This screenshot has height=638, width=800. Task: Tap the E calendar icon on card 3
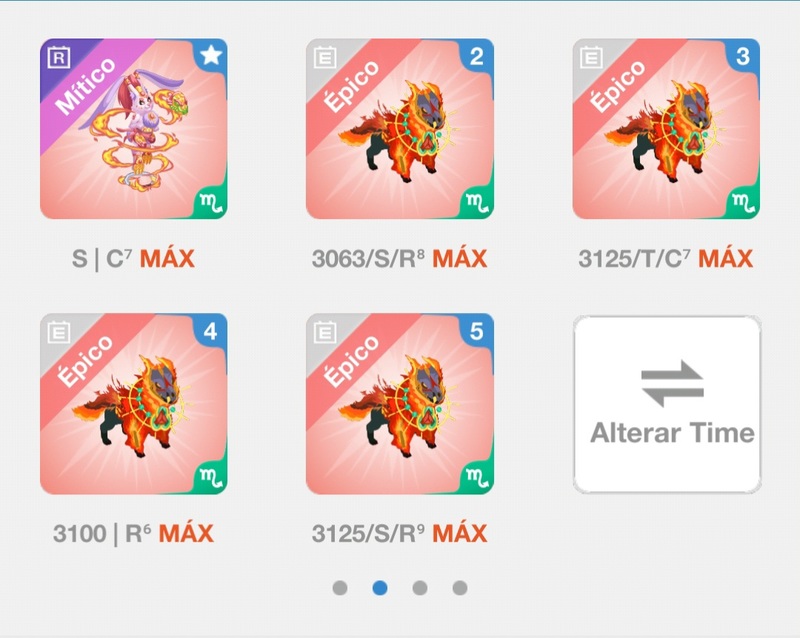coord(591,57)
